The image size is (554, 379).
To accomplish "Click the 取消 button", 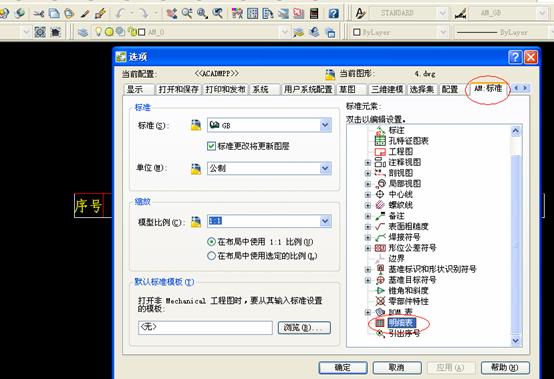I will (x=397, y=368).
